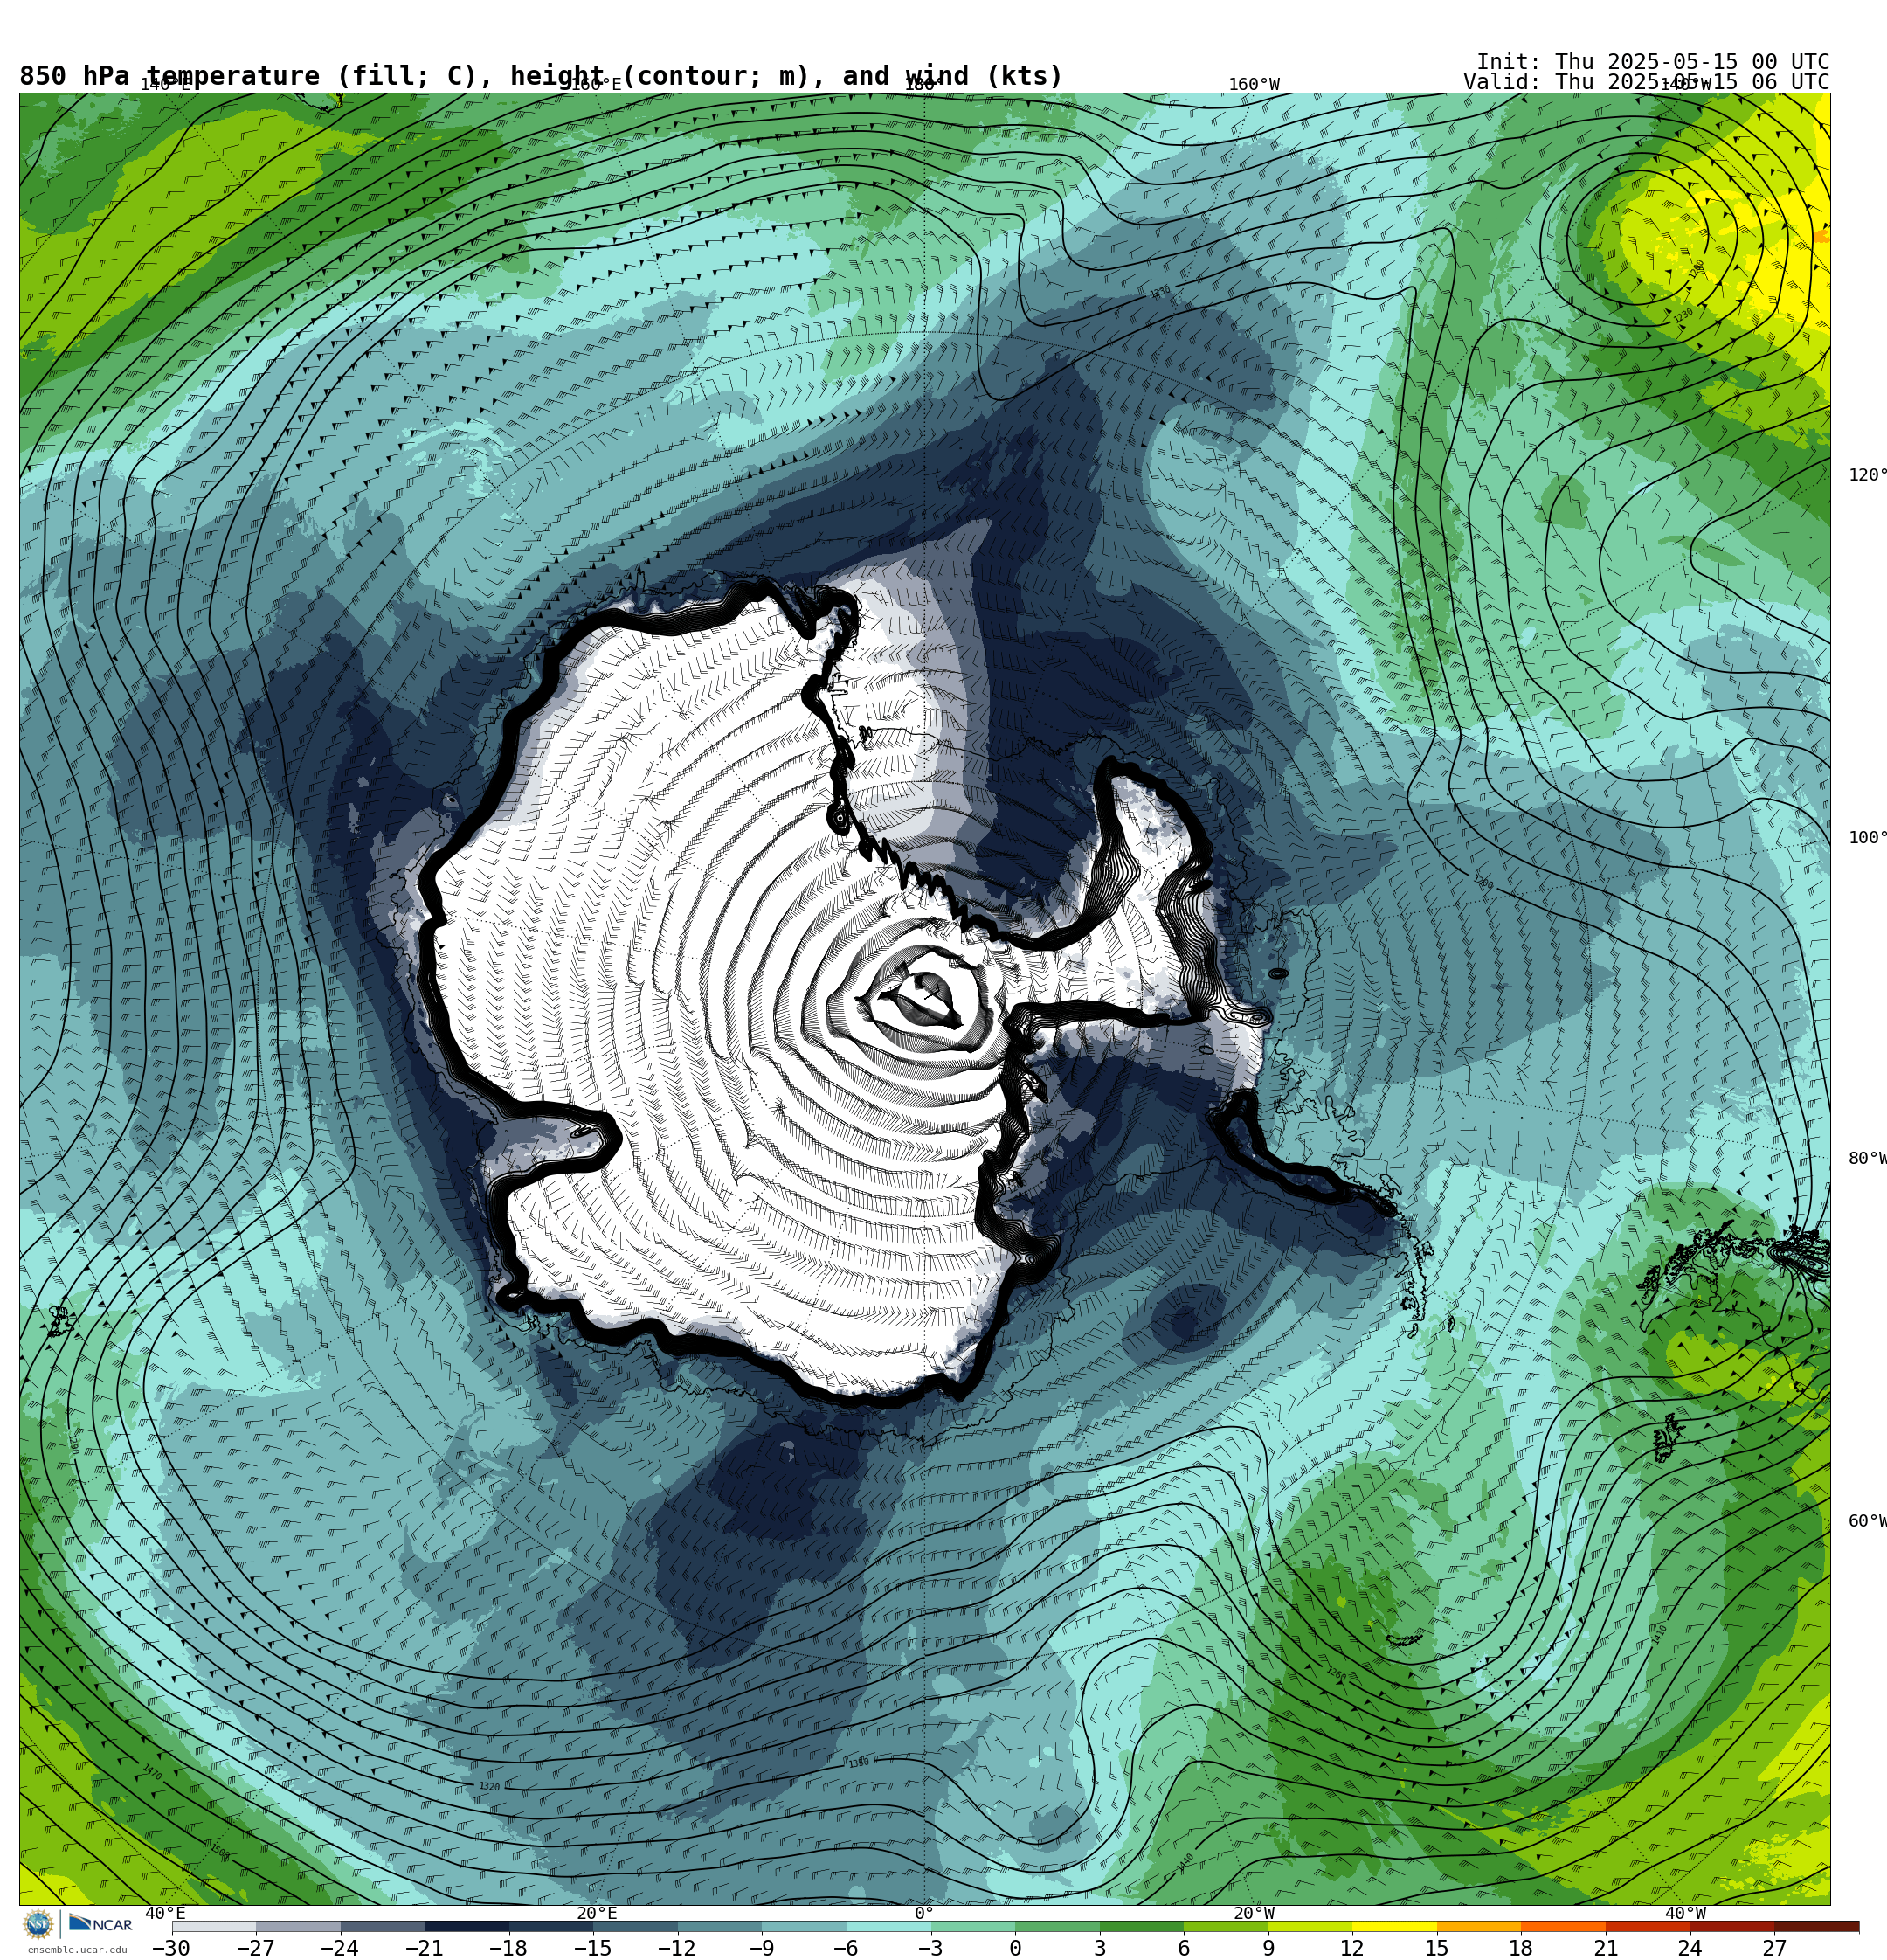Click the 27 colorbar label
Screen dimensions: 1887x1960
click(1774, 1948)
